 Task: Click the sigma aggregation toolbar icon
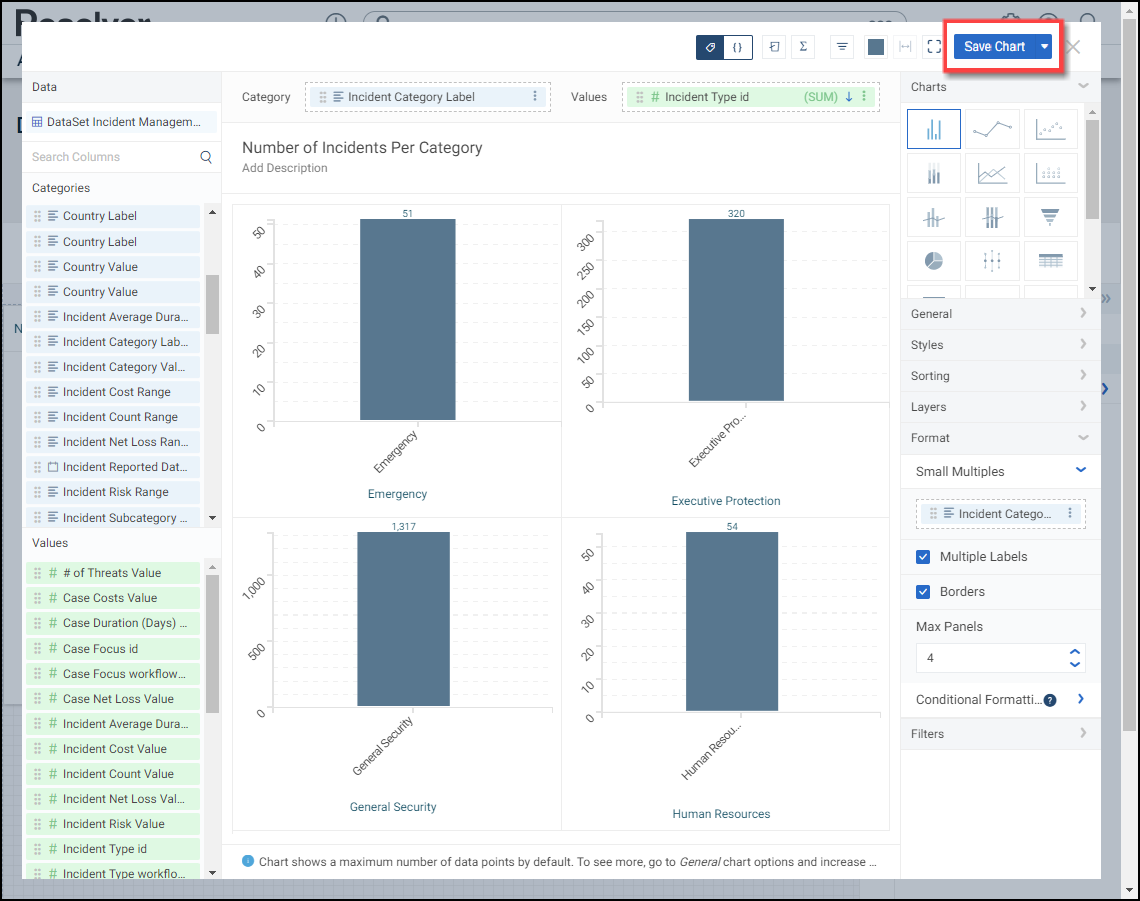point(802,47)
